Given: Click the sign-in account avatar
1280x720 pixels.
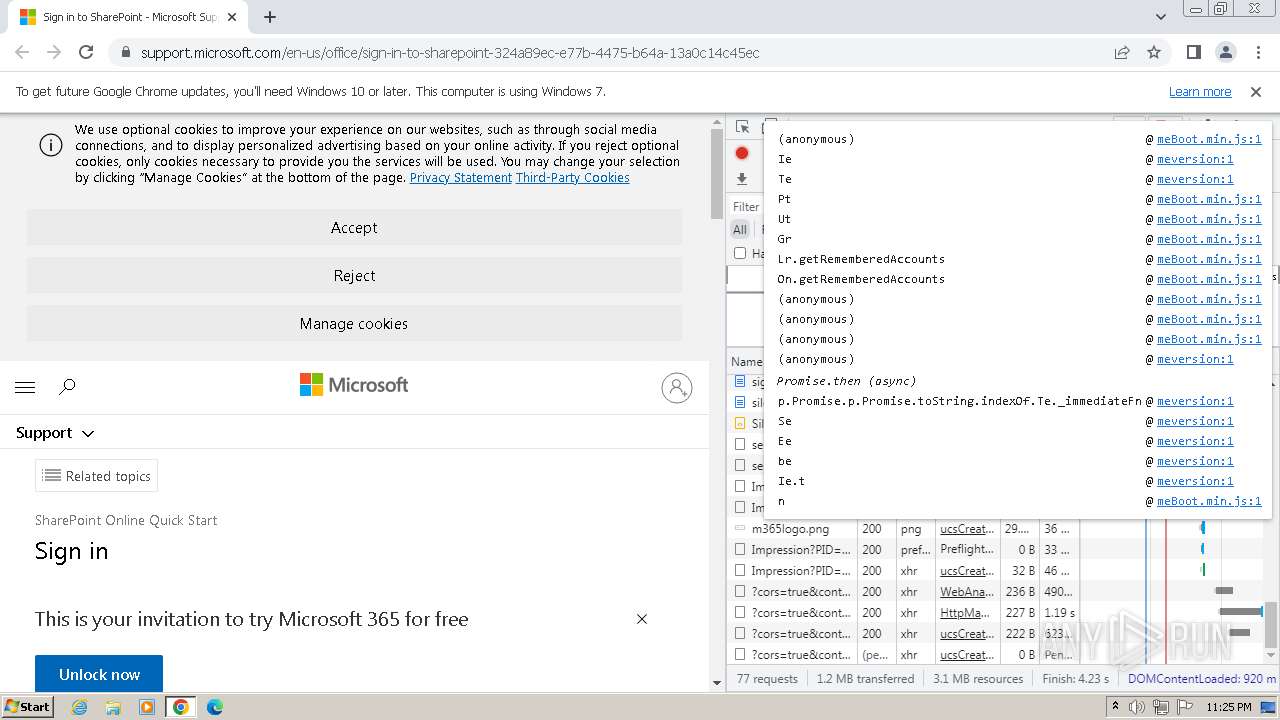Looking at the screenshot, I should click(x=677, y=387).
